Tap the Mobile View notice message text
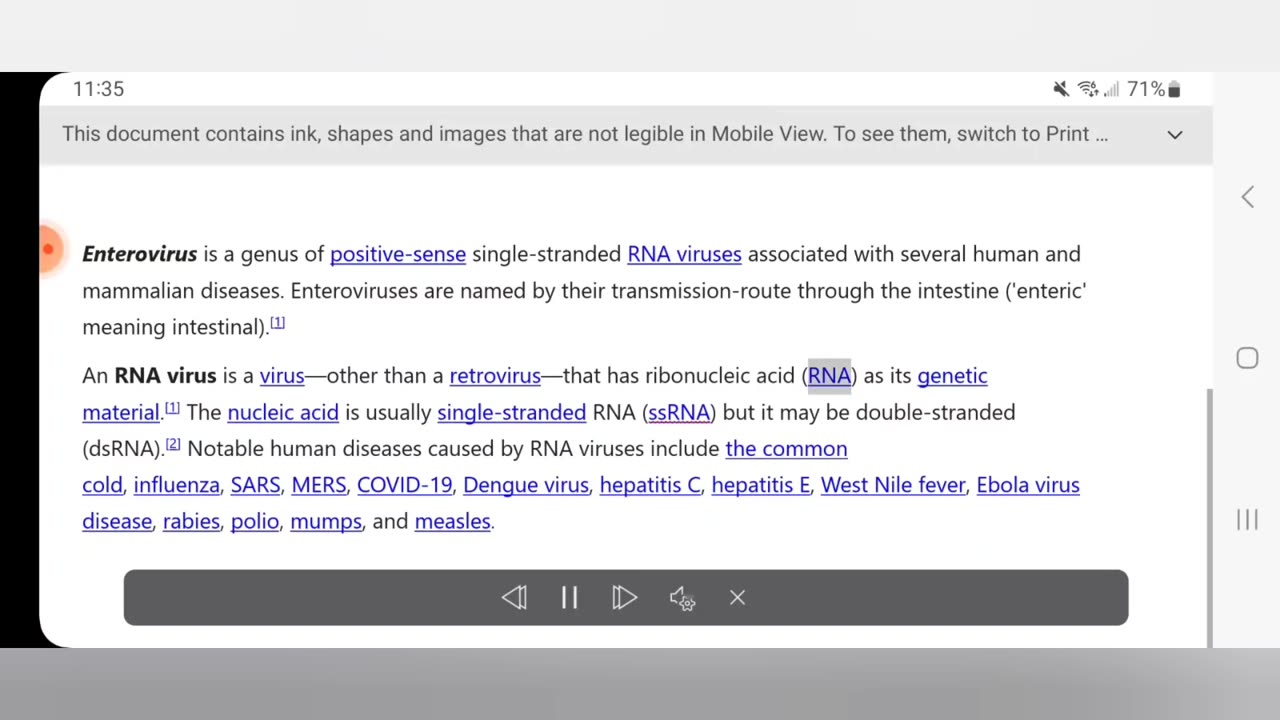Viewport: 1280px width, 720px height. [585, 134]
